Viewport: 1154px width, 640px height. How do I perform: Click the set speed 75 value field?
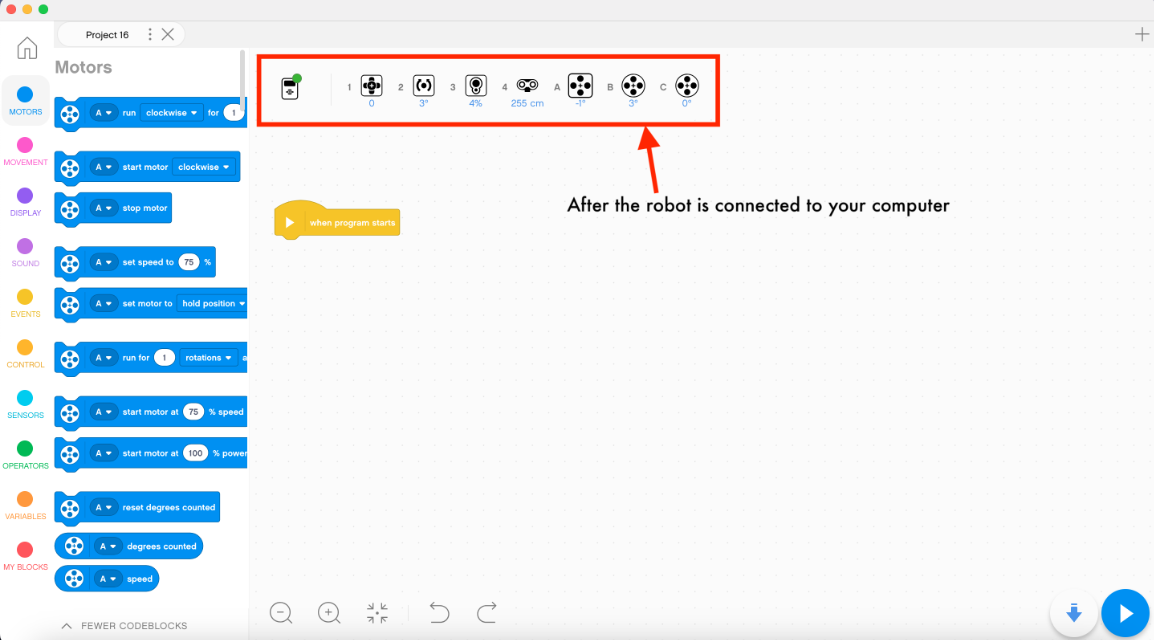coord(189,262)
